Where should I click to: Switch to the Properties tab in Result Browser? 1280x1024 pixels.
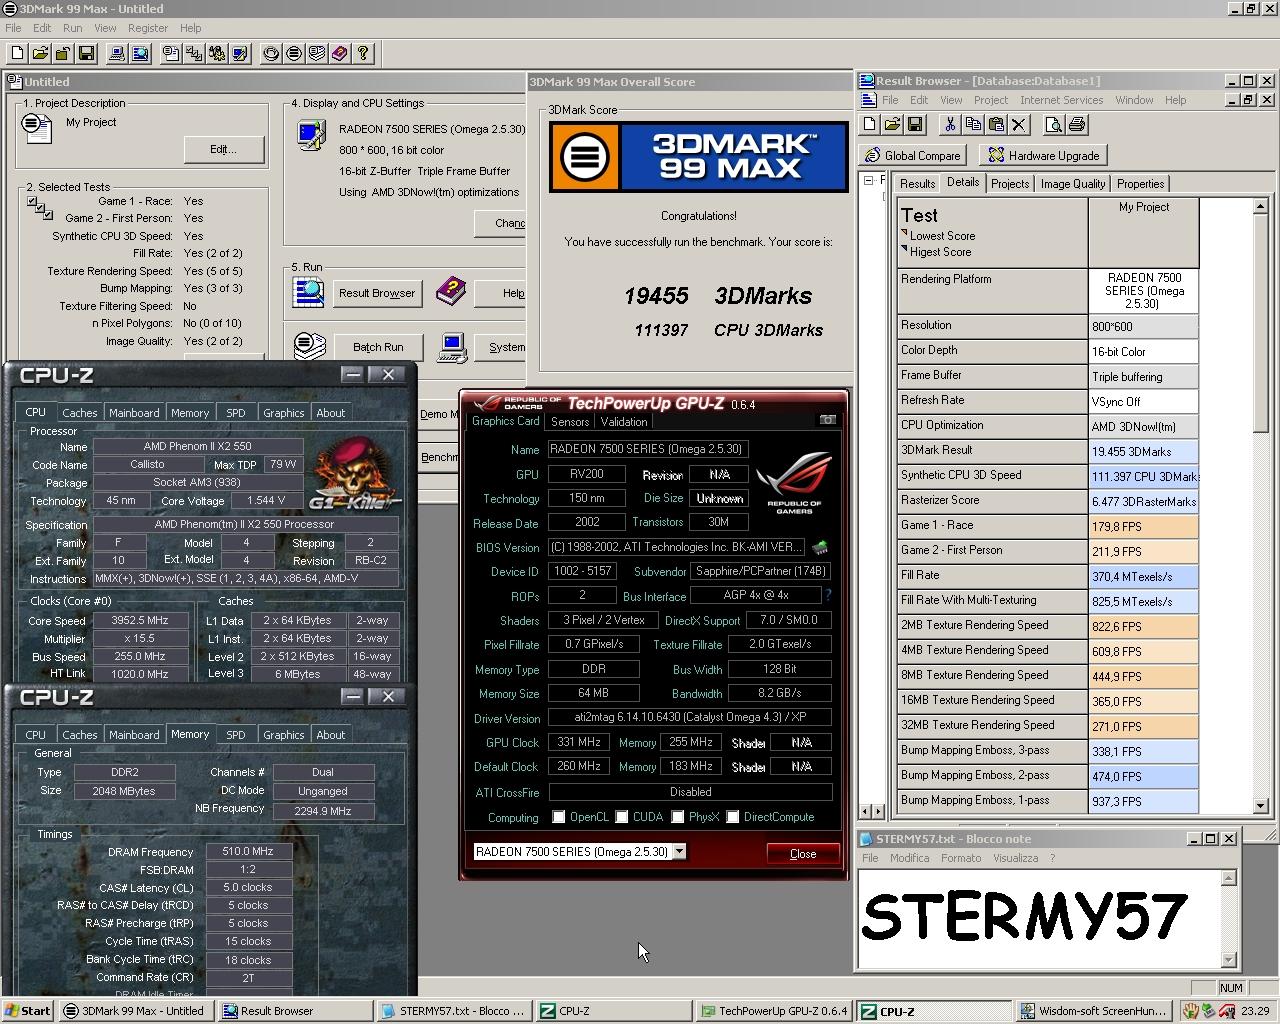[x=1140, y=184]
